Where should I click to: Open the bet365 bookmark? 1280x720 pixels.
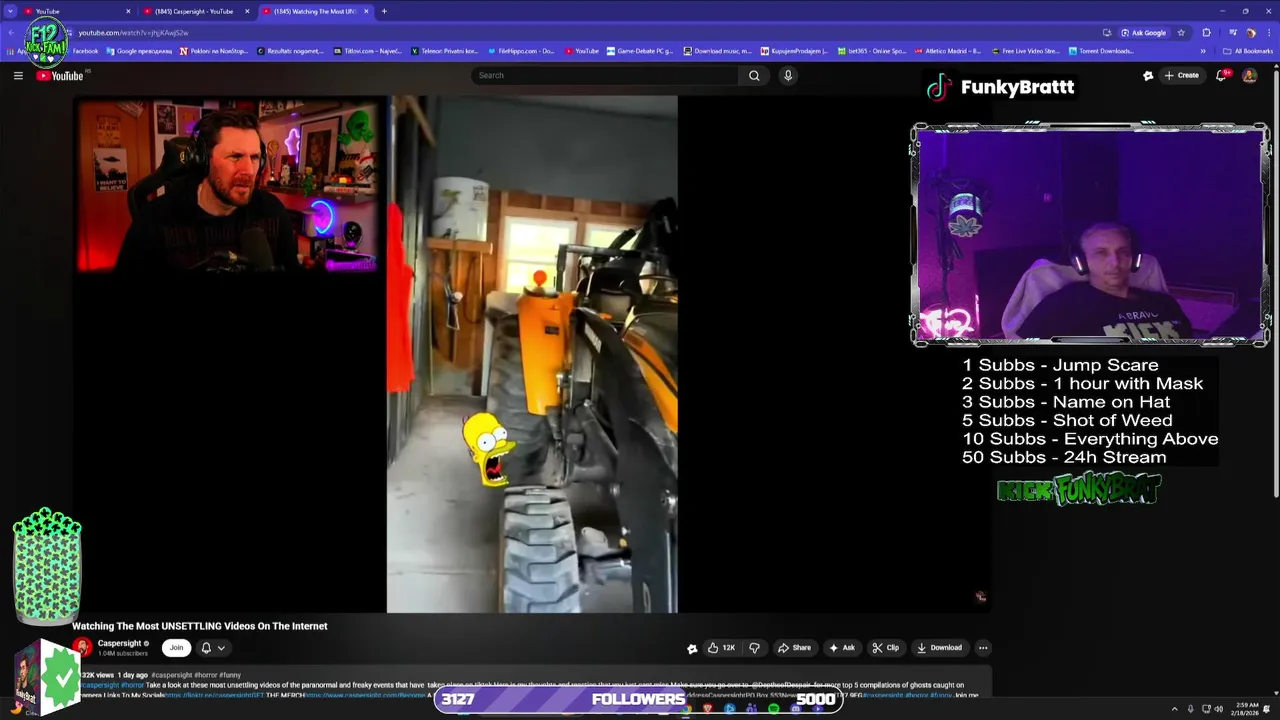872,51
